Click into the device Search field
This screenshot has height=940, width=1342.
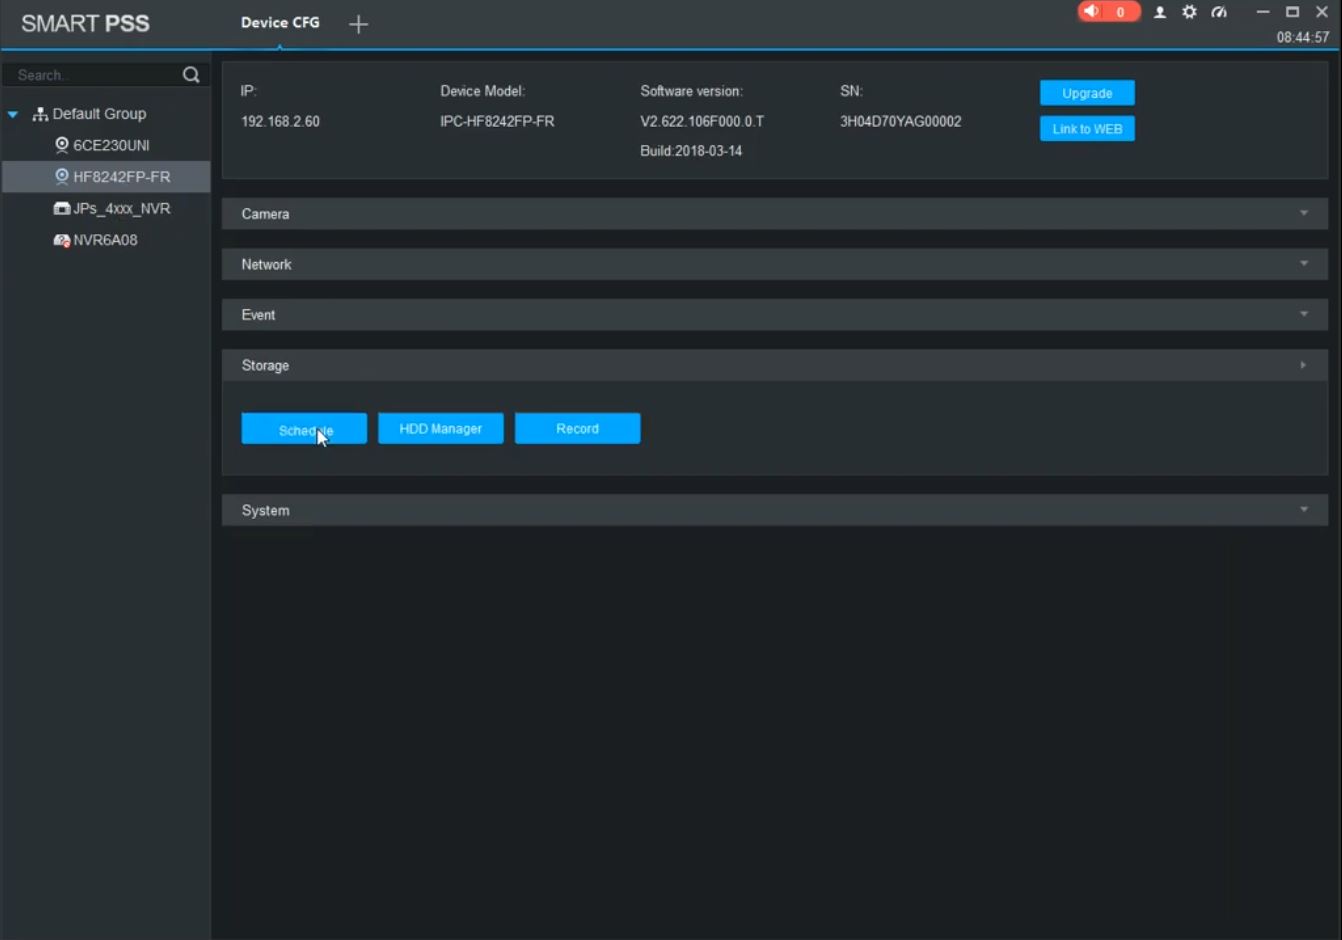[x=95, y=75]
